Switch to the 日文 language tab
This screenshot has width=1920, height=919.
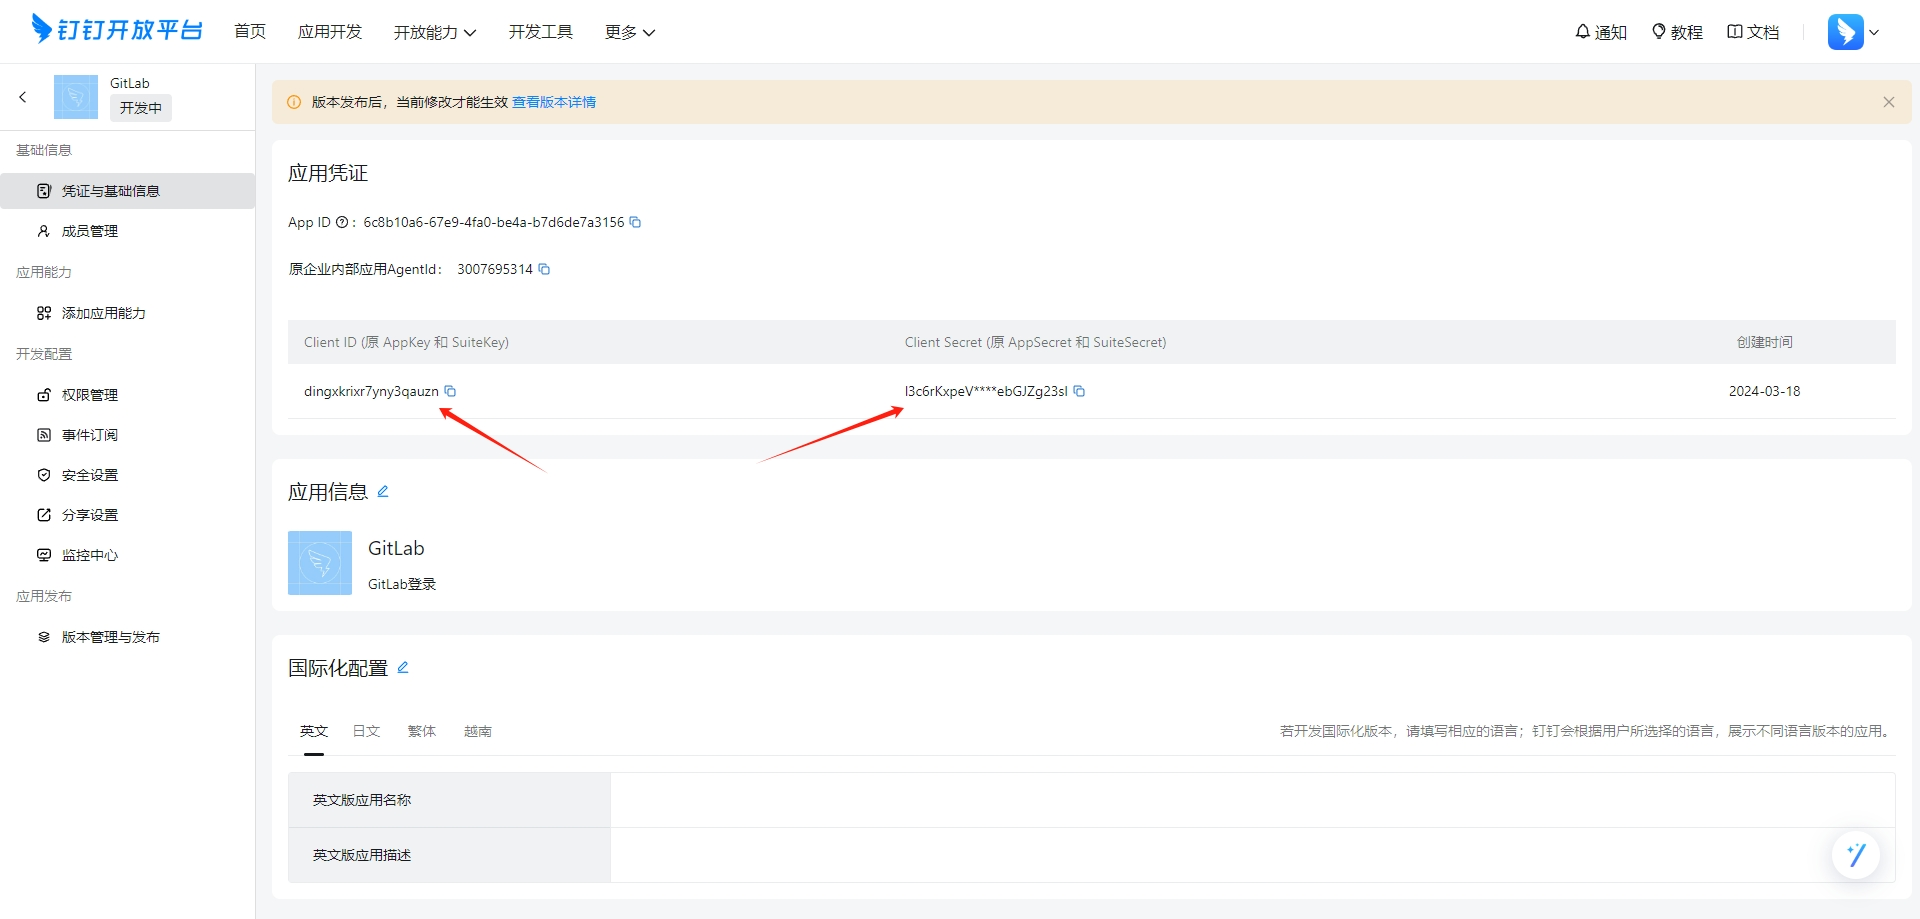pos(366,731)
